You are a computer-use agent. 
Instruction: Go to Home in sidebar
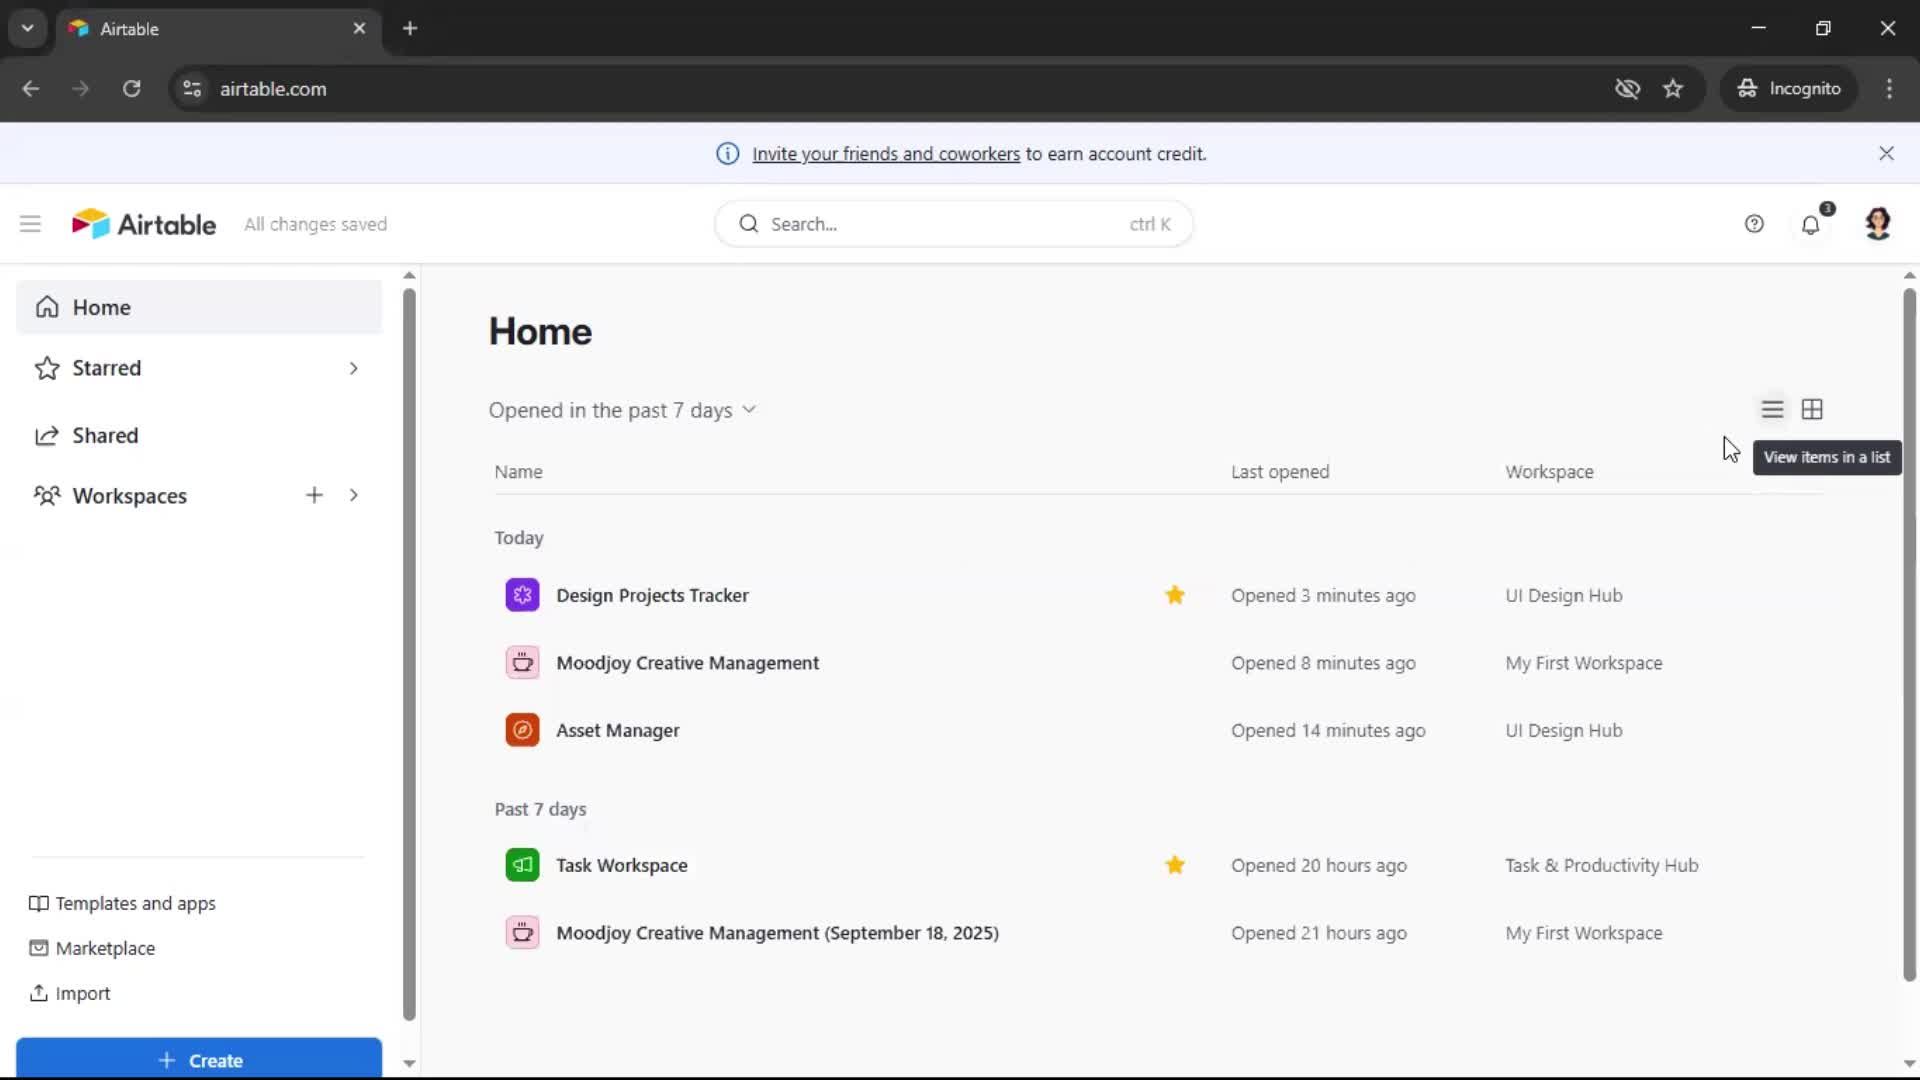(x=199, y=308)
